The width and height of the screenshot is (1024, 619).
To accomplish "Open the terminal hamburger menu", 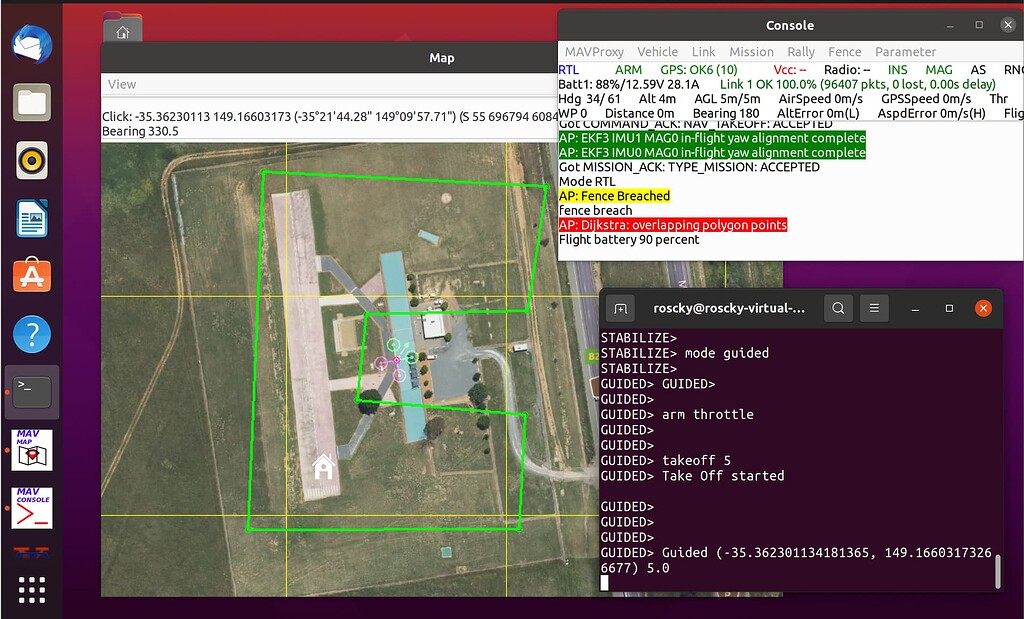I will 874,308.
